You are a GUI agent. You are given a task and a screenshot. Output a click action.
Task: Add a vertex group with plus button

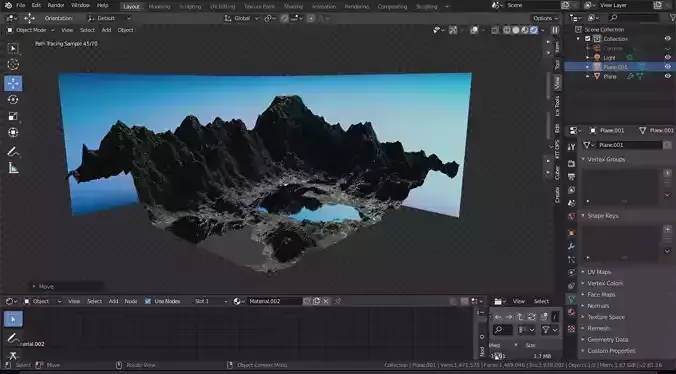[x=667, y=173]
